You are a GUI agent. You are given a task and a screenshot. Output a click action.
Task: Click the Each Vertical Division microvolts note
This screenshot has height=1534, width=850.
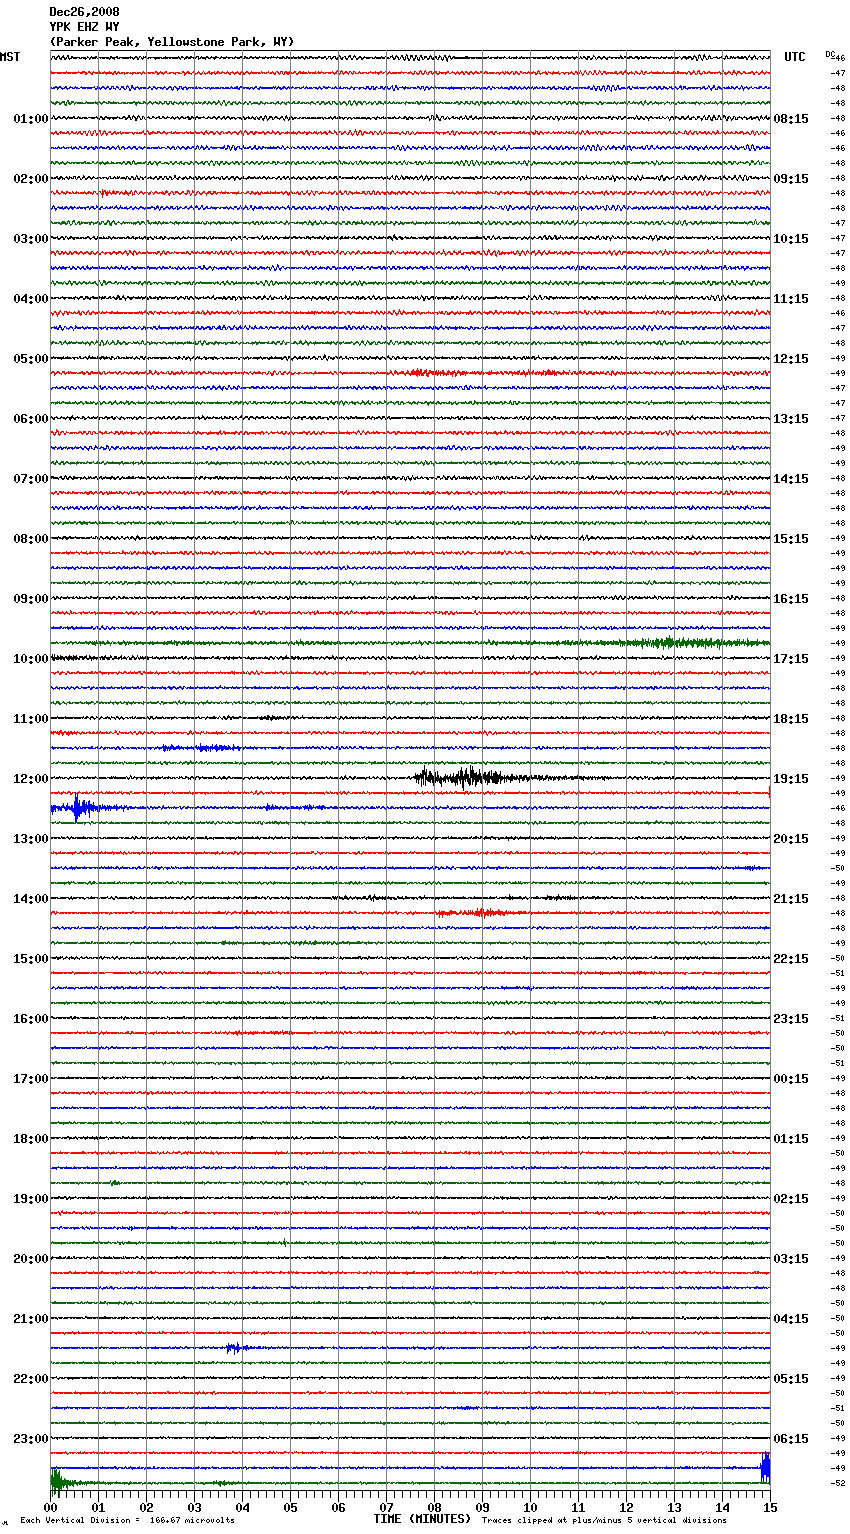tap(127, 1520)
